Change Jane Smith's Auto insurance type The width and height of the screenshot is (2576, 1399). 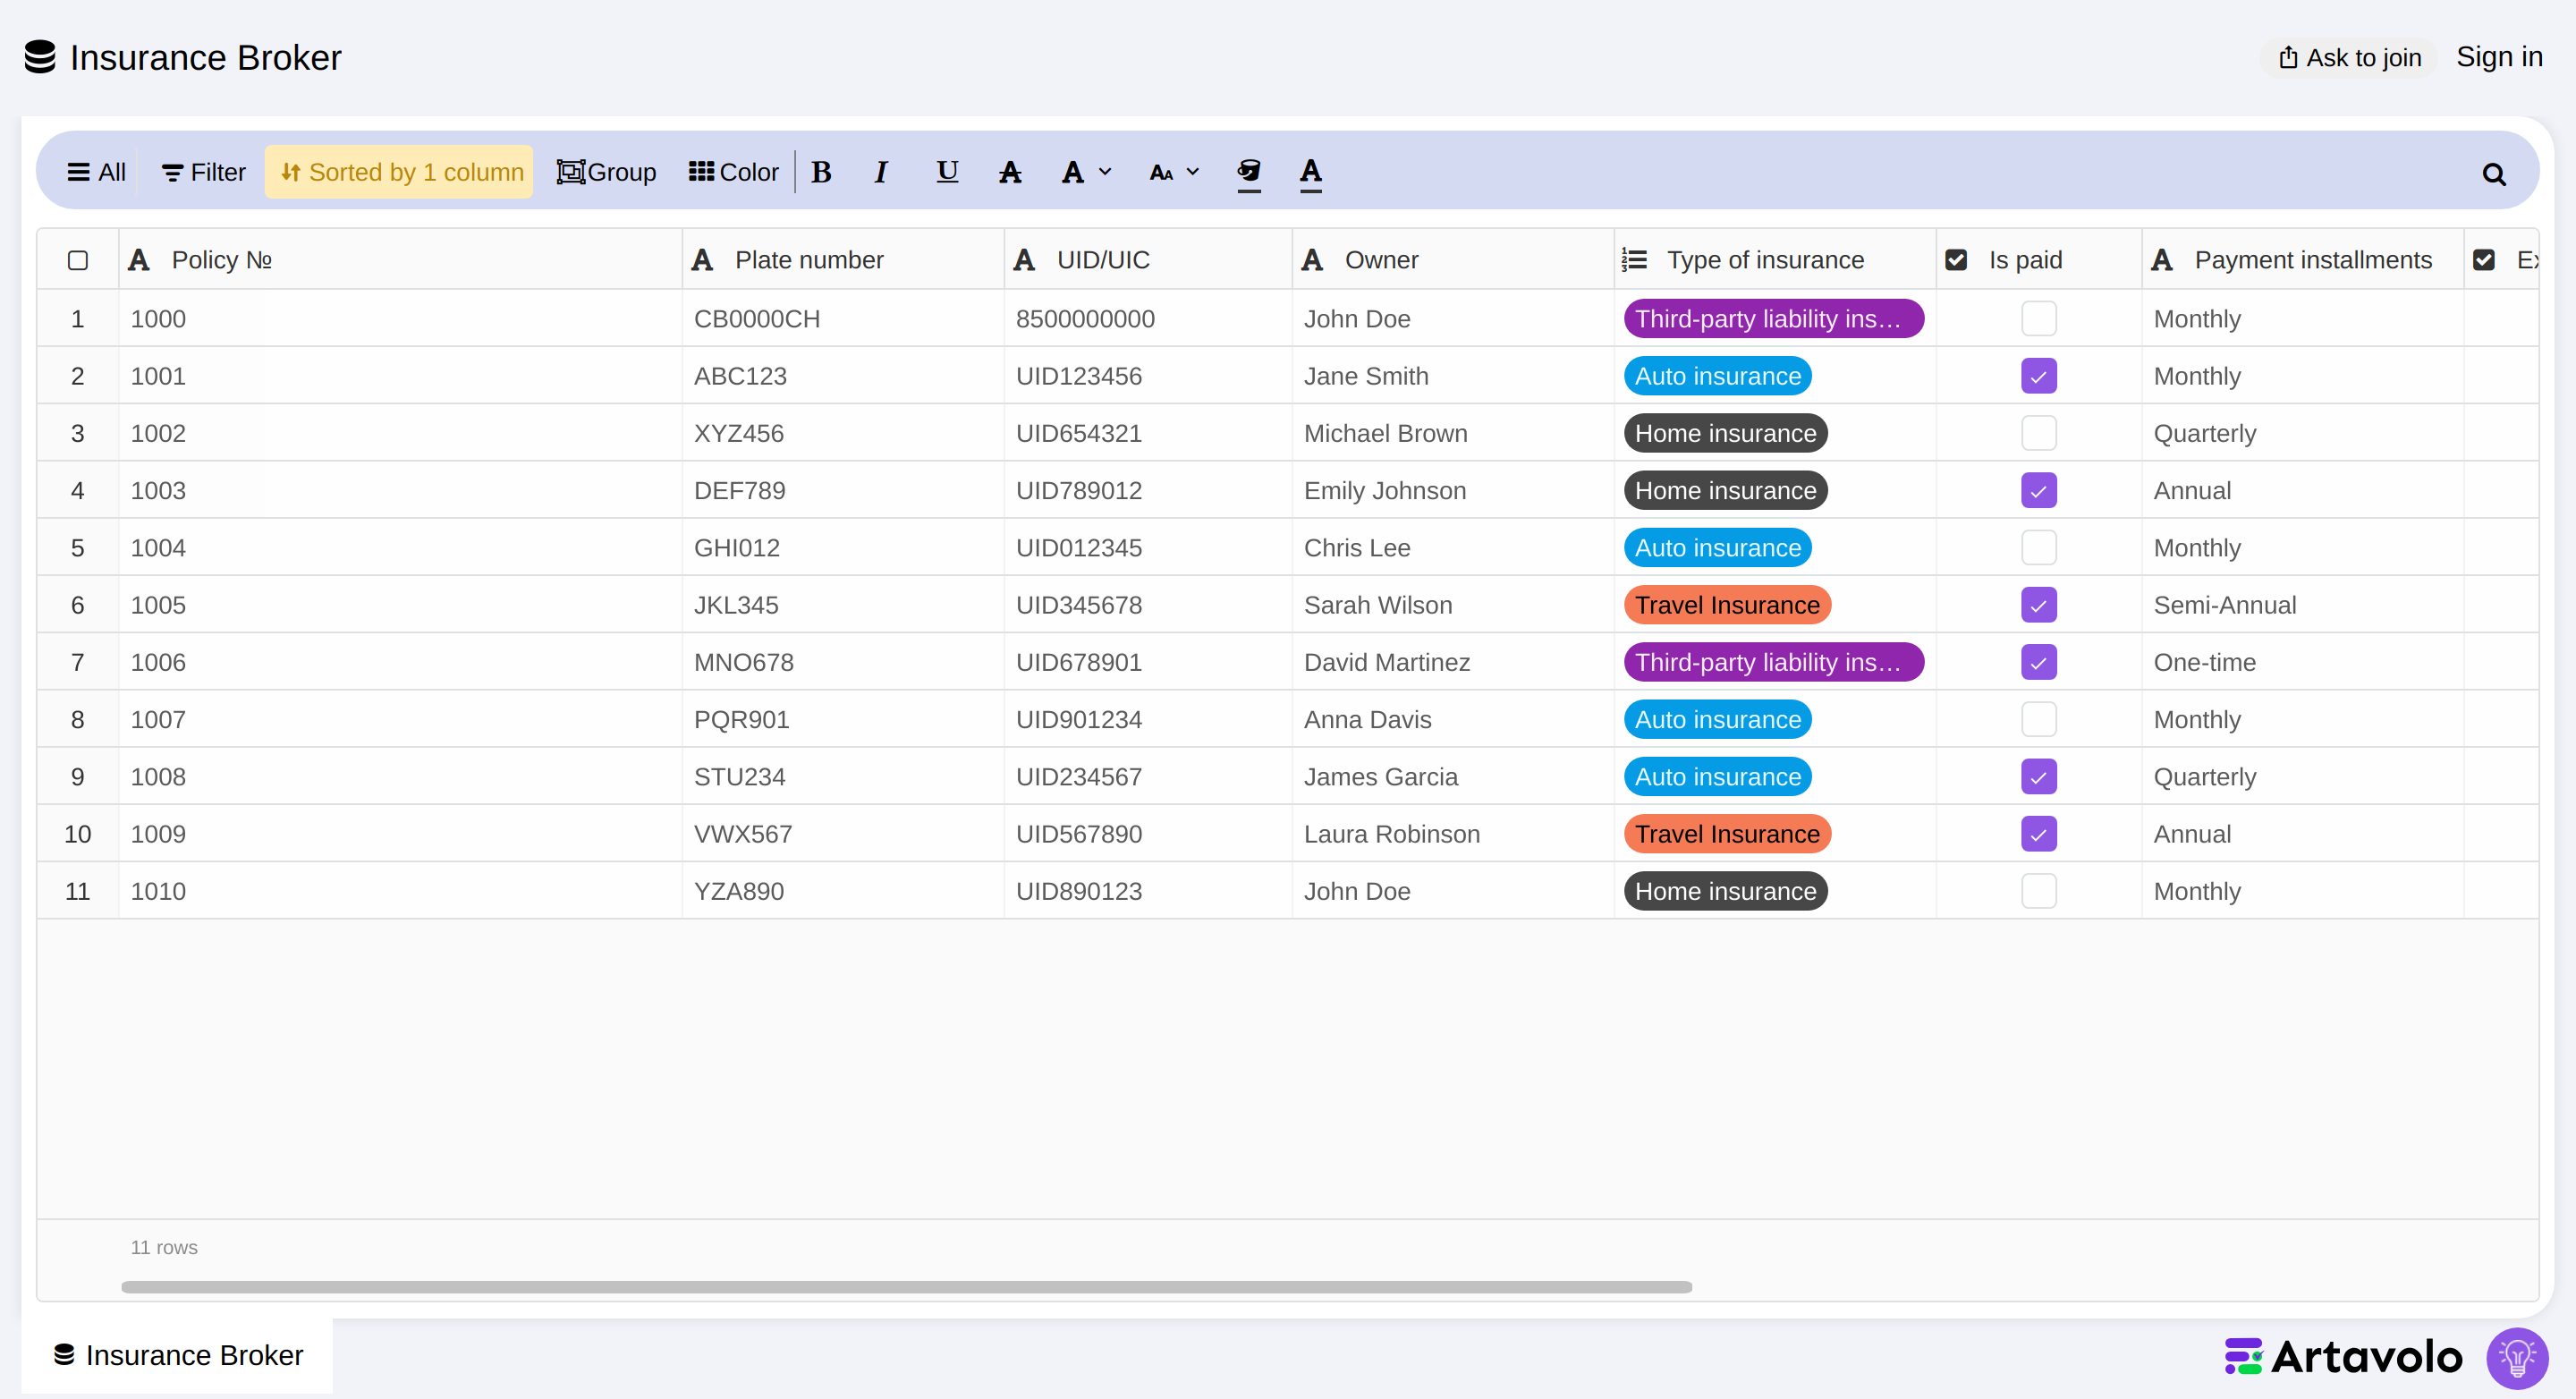point(1717,376)
